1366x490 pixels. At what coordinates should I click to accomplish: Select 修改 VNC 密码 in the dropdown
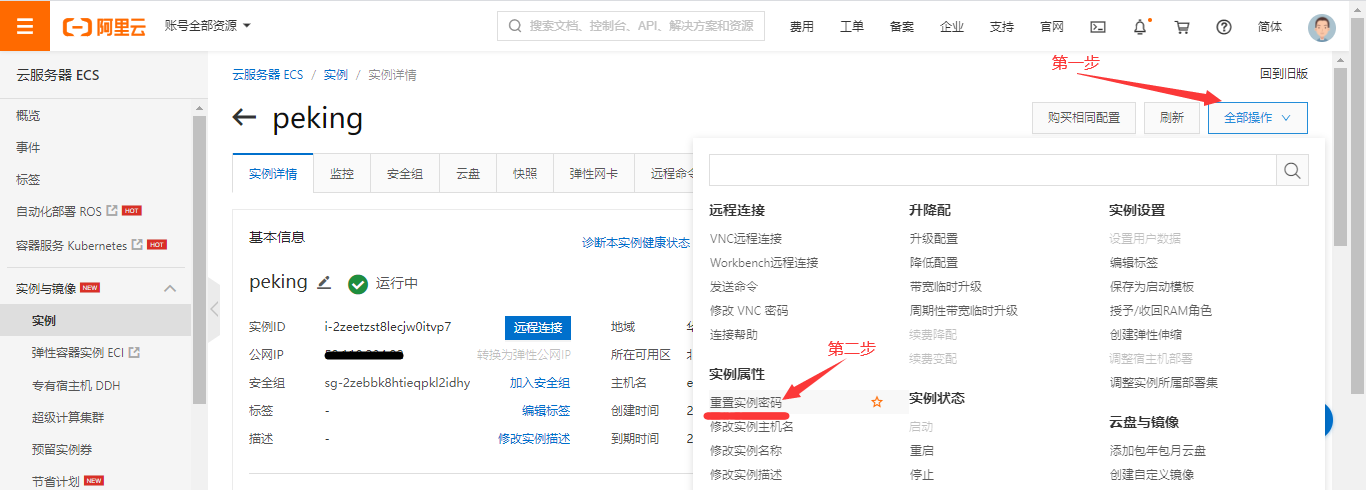749,311
